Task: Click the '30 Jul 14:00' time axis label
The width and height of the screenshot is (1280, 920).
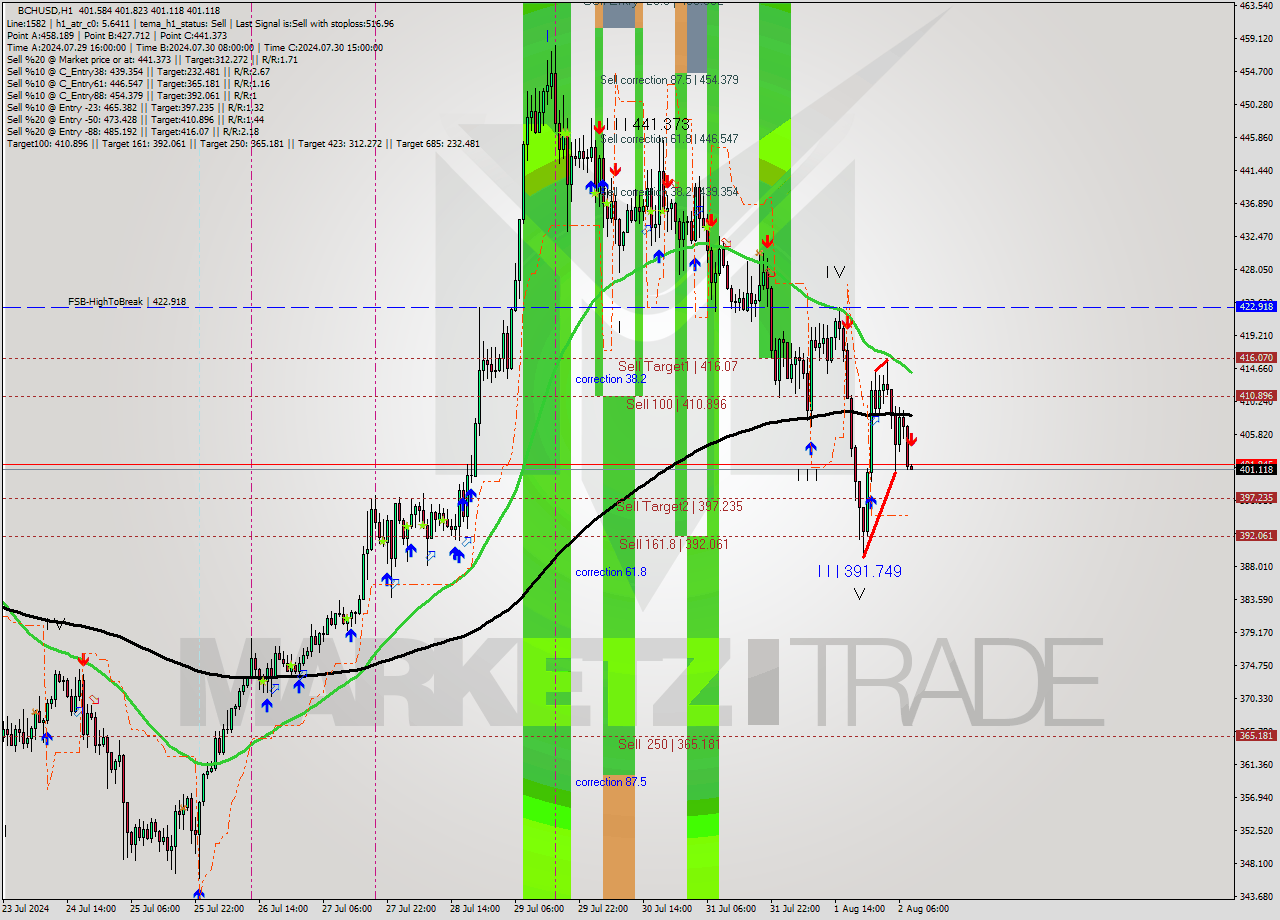Action: click(666, 909)
